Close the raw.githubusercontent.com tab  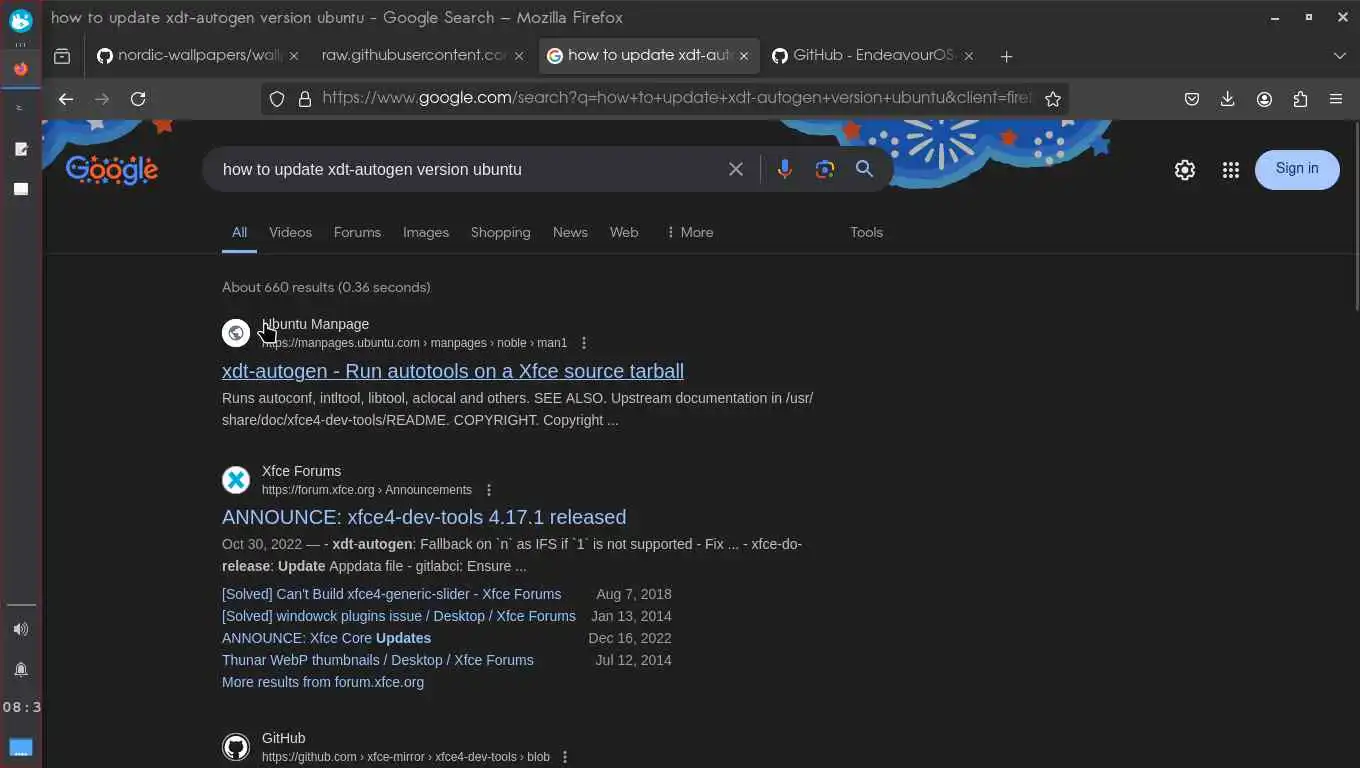pos(519,56)
